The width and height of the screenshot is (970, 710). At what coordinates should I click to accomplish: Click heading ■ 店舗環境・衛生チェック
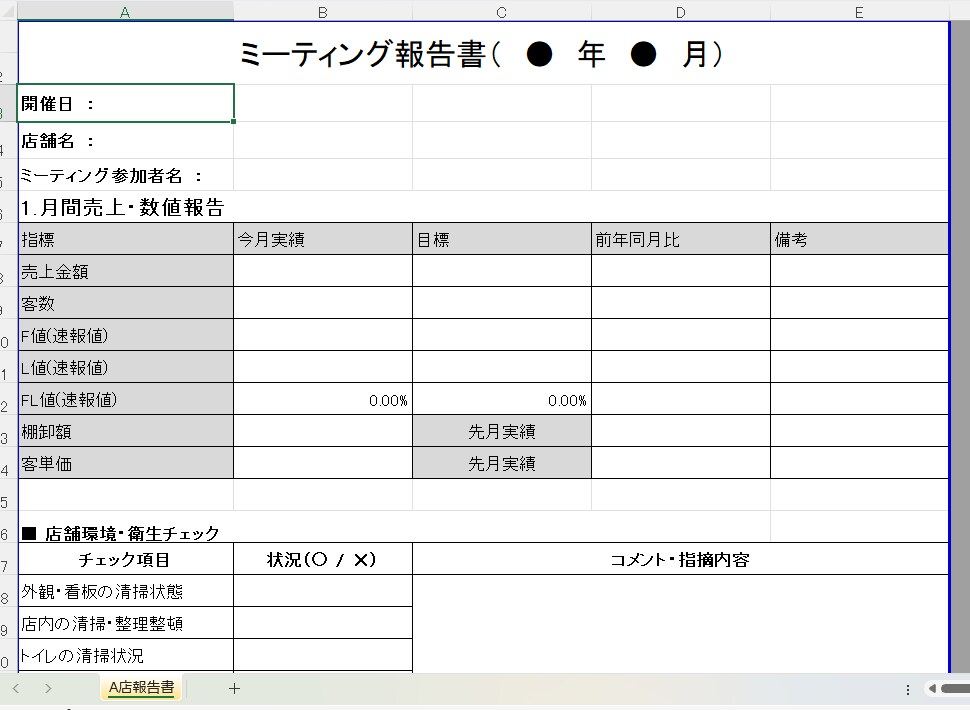120,533
